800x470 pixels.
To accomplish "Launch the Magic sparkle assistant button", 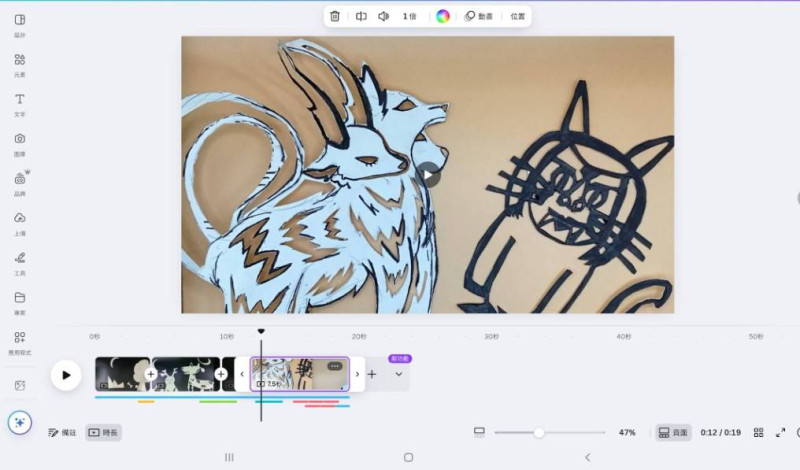I will click(x=19, y=423).
